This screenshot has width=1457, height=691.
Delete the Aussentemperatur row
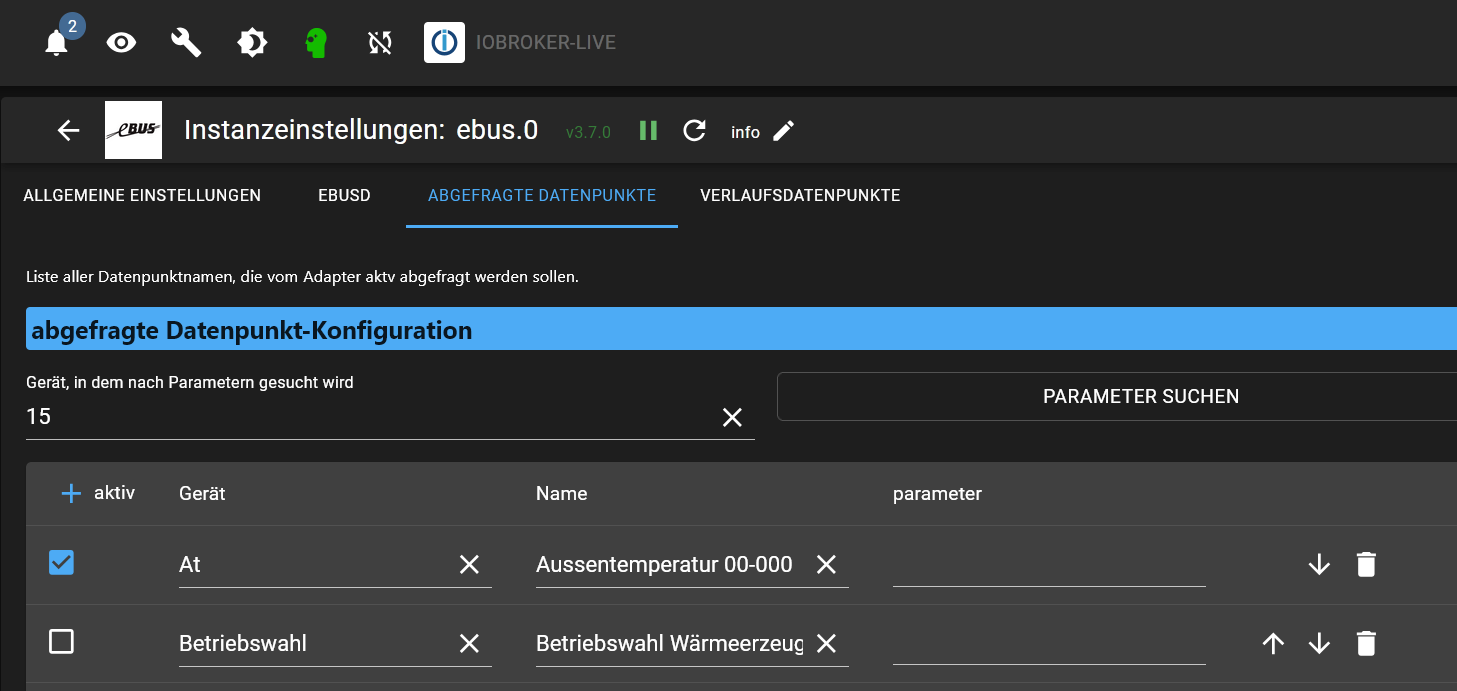coord(1366,564)
